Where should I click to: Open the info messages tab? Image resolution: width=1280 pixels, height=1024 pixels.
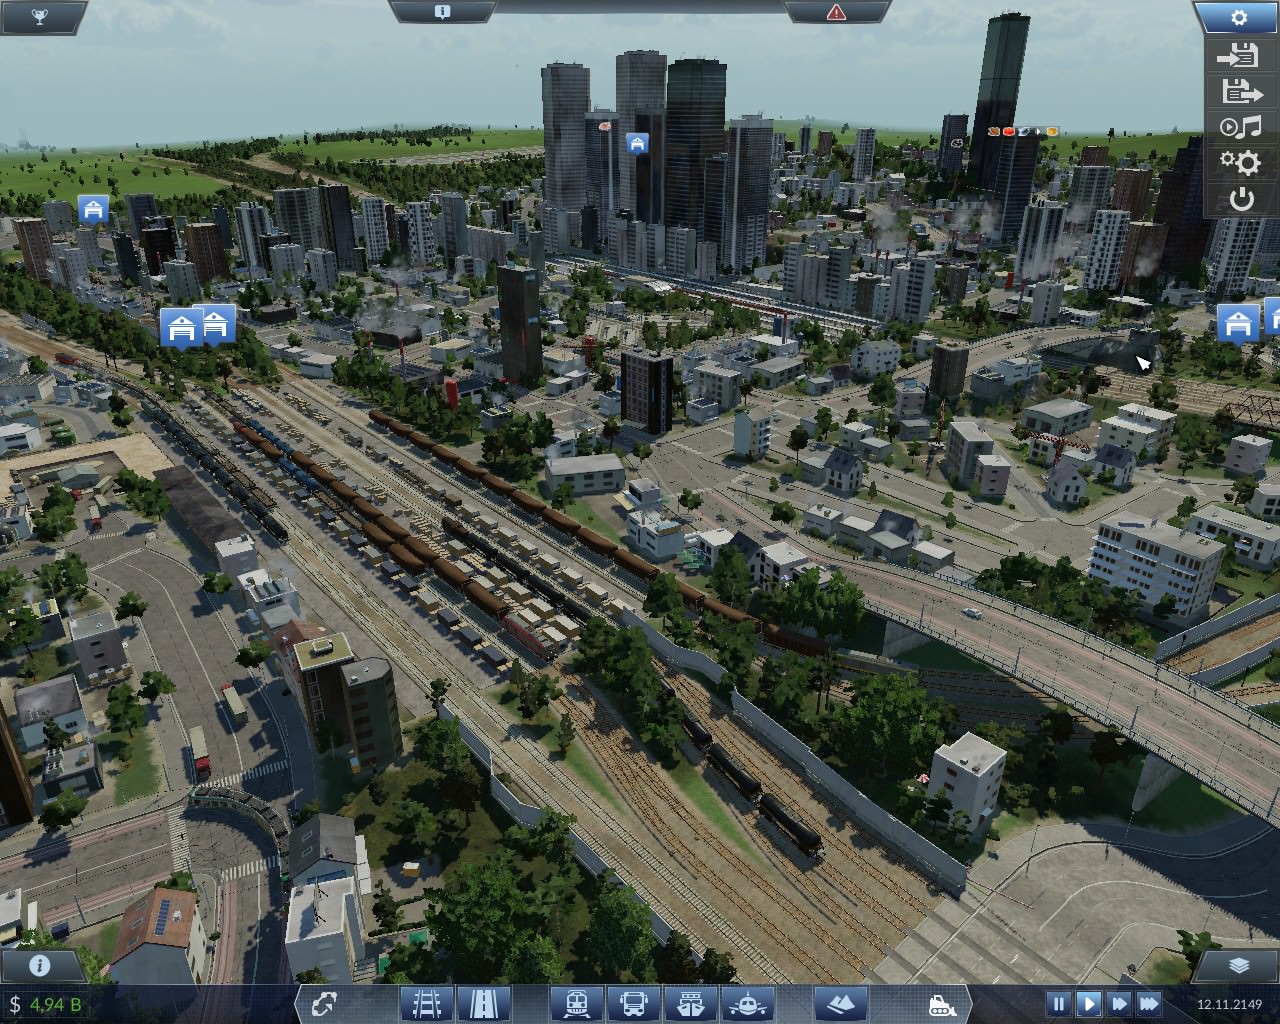click(x=442, y=12)
